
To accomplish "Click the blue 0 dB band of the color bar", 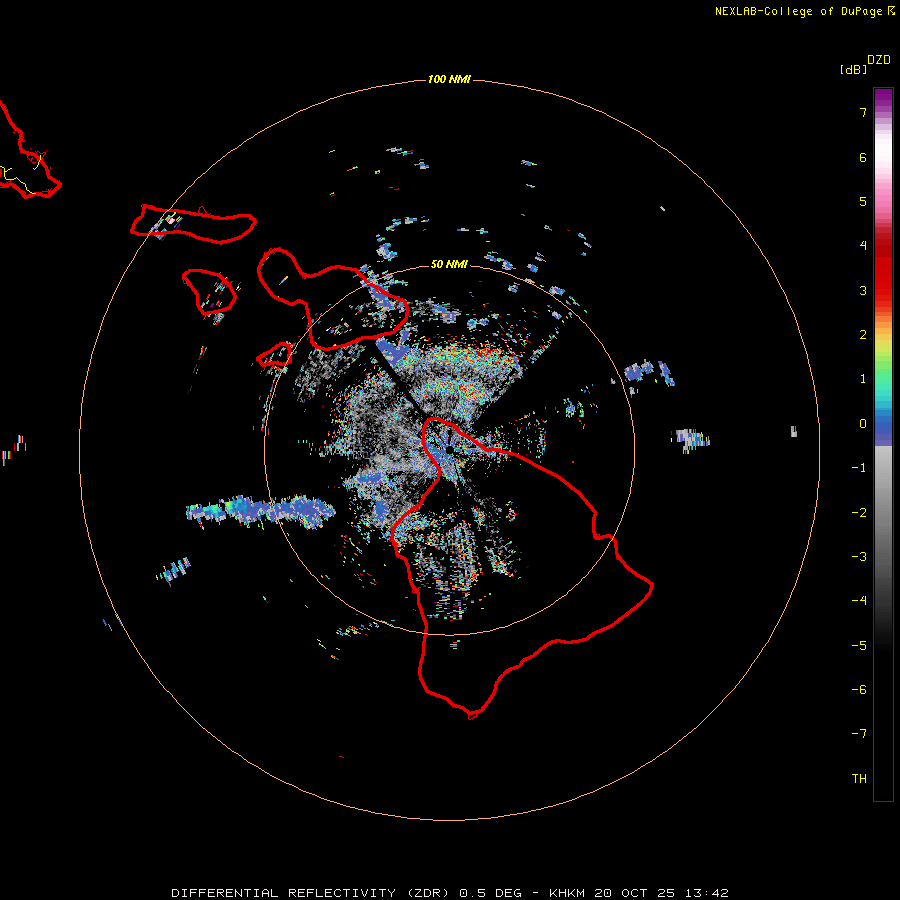I will [x=883, y=428].
